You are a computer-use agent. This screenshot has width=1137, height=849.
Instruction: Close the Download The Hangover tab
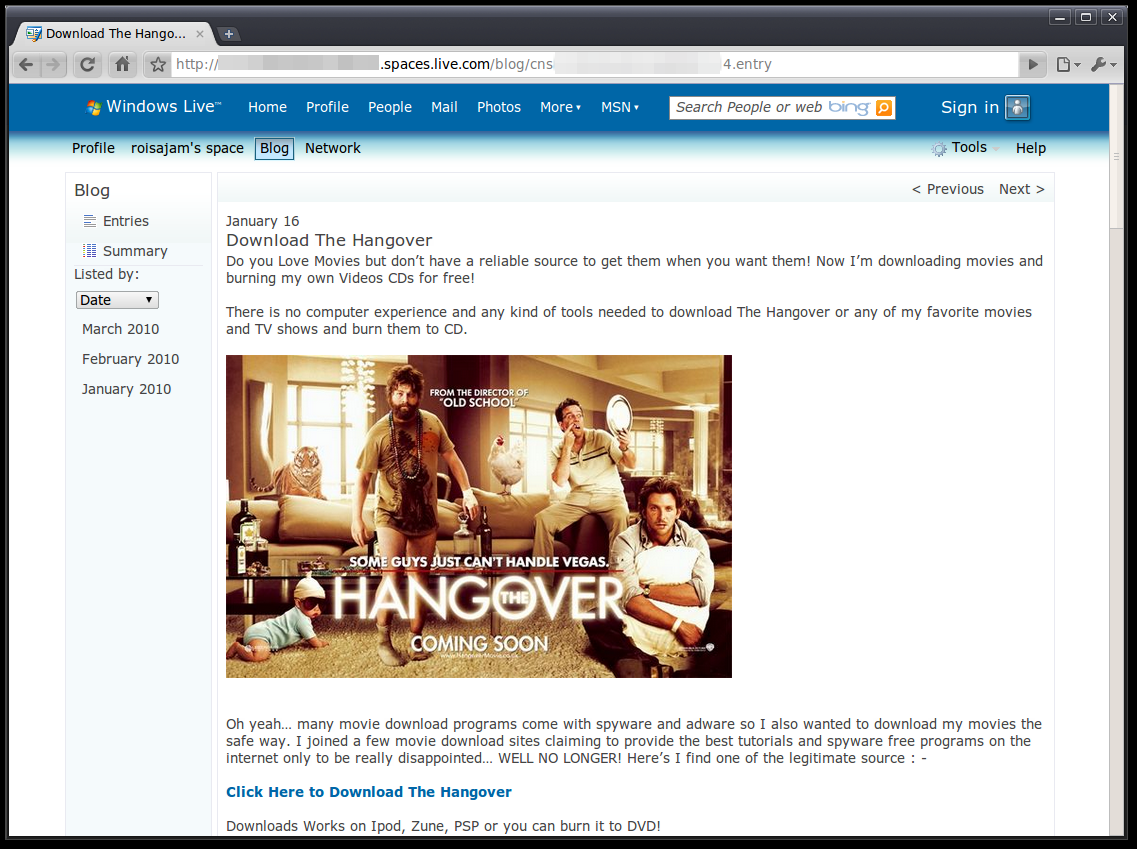(x=199, y=33)
